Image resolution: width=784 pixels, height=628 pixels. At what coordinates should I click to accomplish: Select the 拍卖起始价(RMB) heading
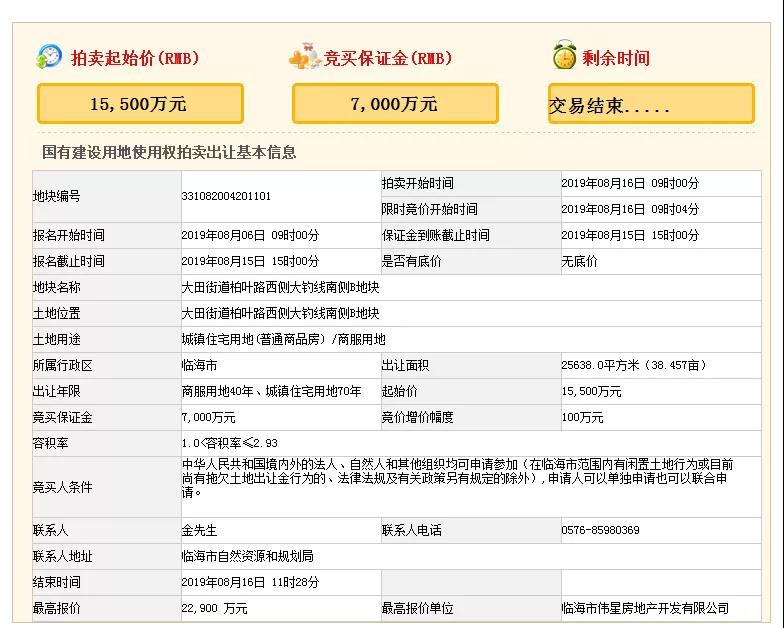[x=134, y=58]
